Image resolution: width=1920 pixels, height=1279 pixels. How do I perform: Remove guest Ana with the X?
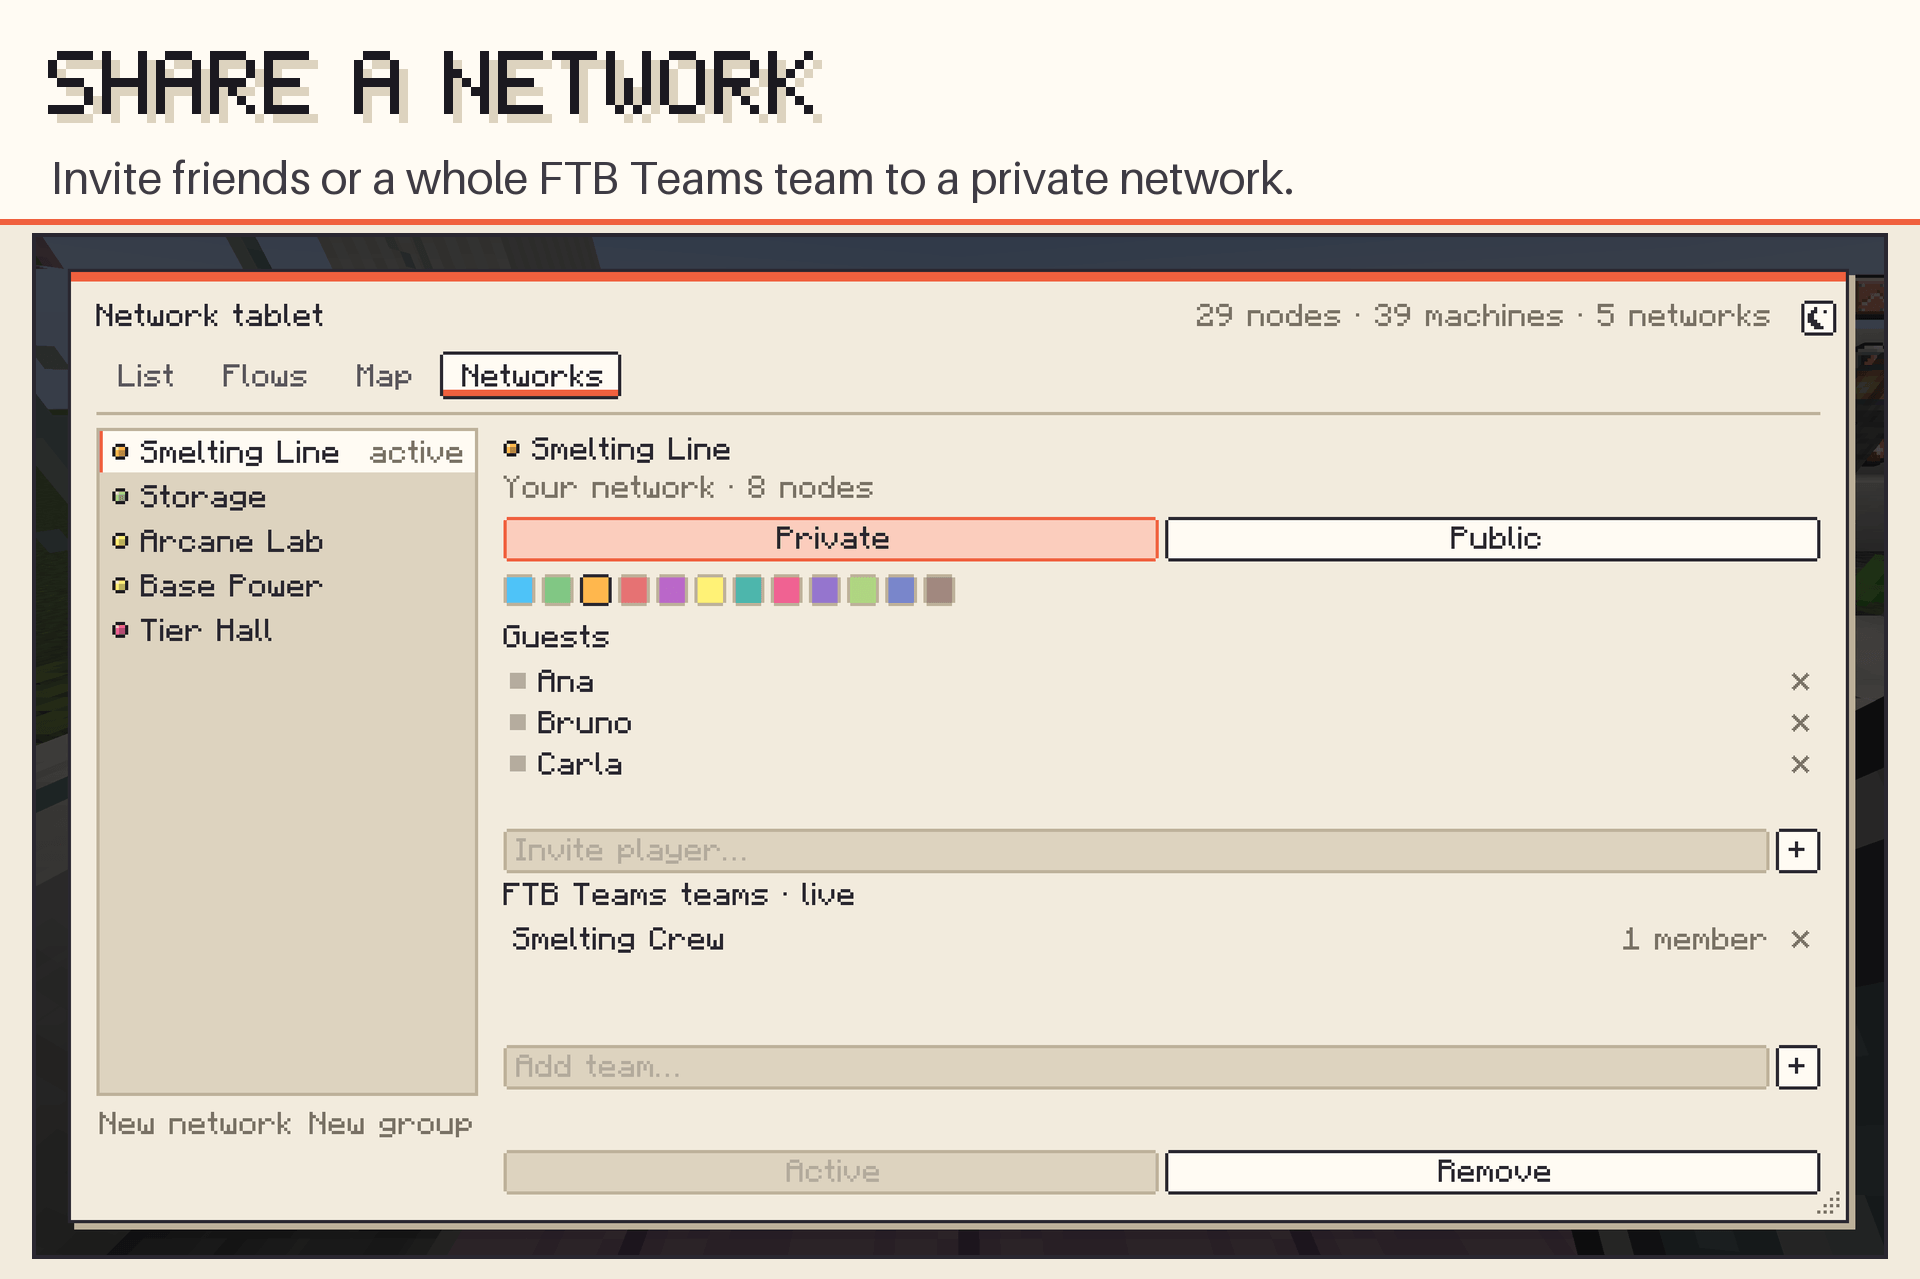1800,682
